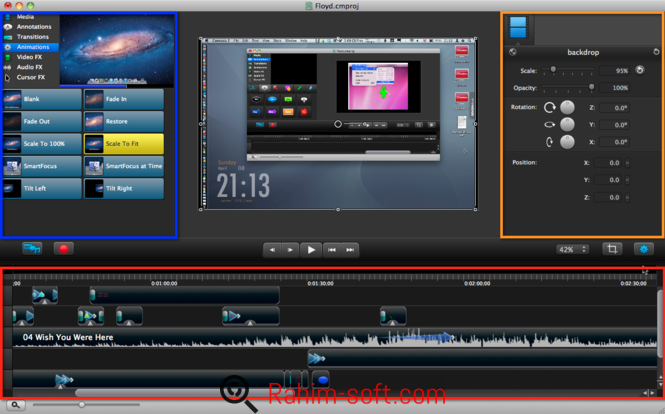Apply the Fade In animation
Image resolution: width=665 pixels, height=414 pixels.
pos(124,99)
